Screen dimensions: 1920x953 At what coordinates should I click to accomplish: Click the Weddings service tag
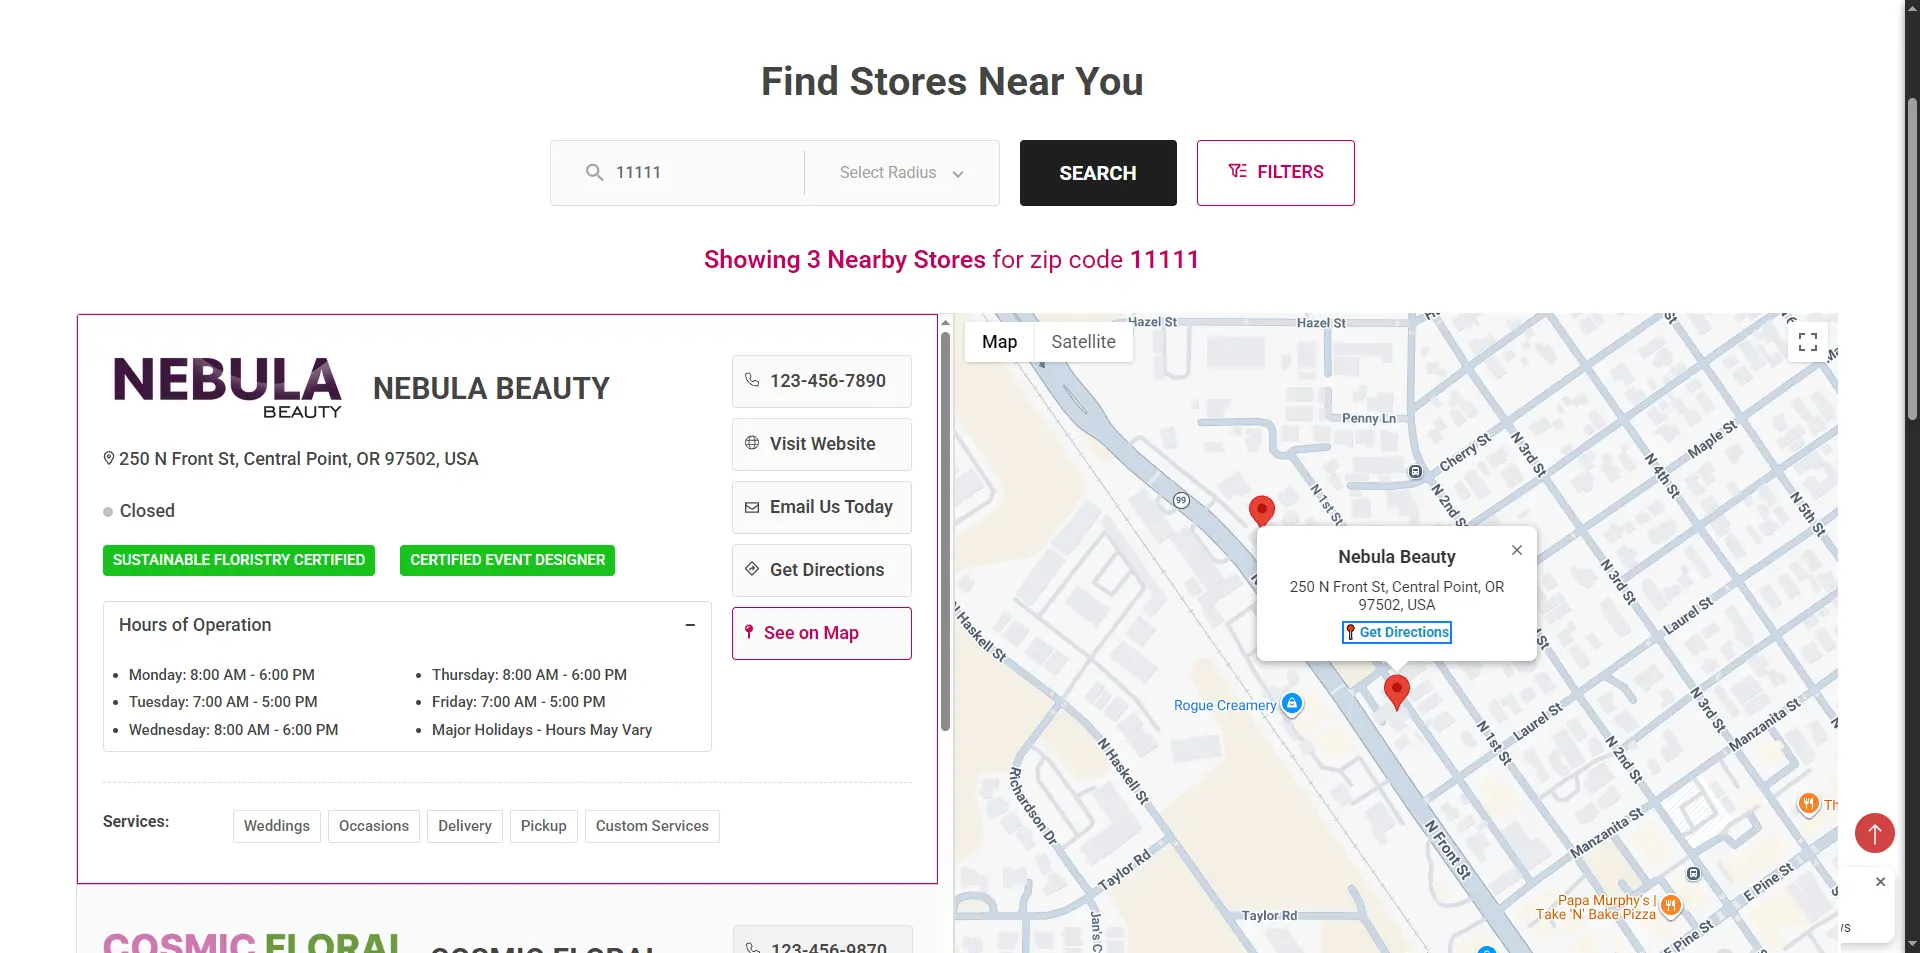(277, 826)
